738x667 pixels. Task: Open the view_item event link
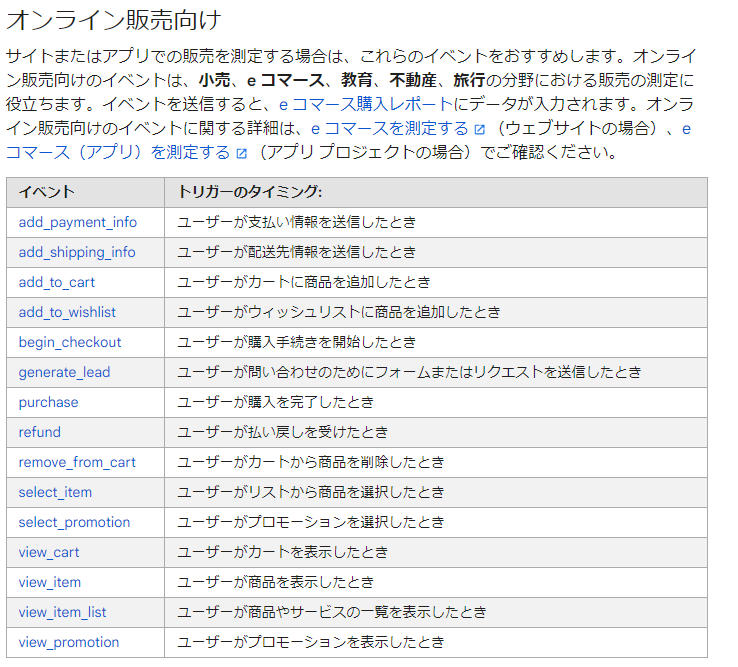[49, 583]
